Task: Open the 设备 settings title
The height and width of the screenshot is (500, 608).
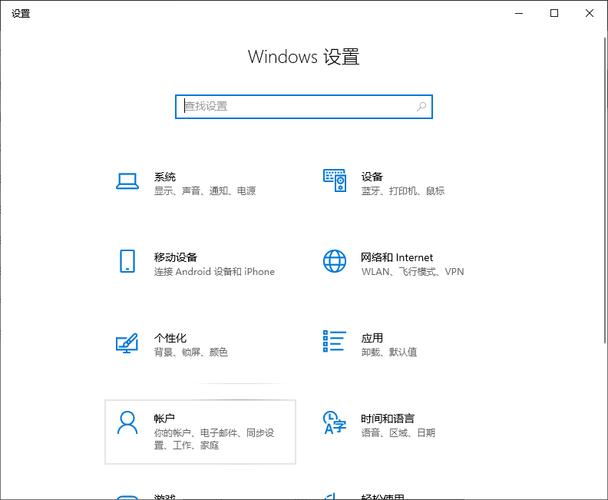Action: (x=372, y=177)
